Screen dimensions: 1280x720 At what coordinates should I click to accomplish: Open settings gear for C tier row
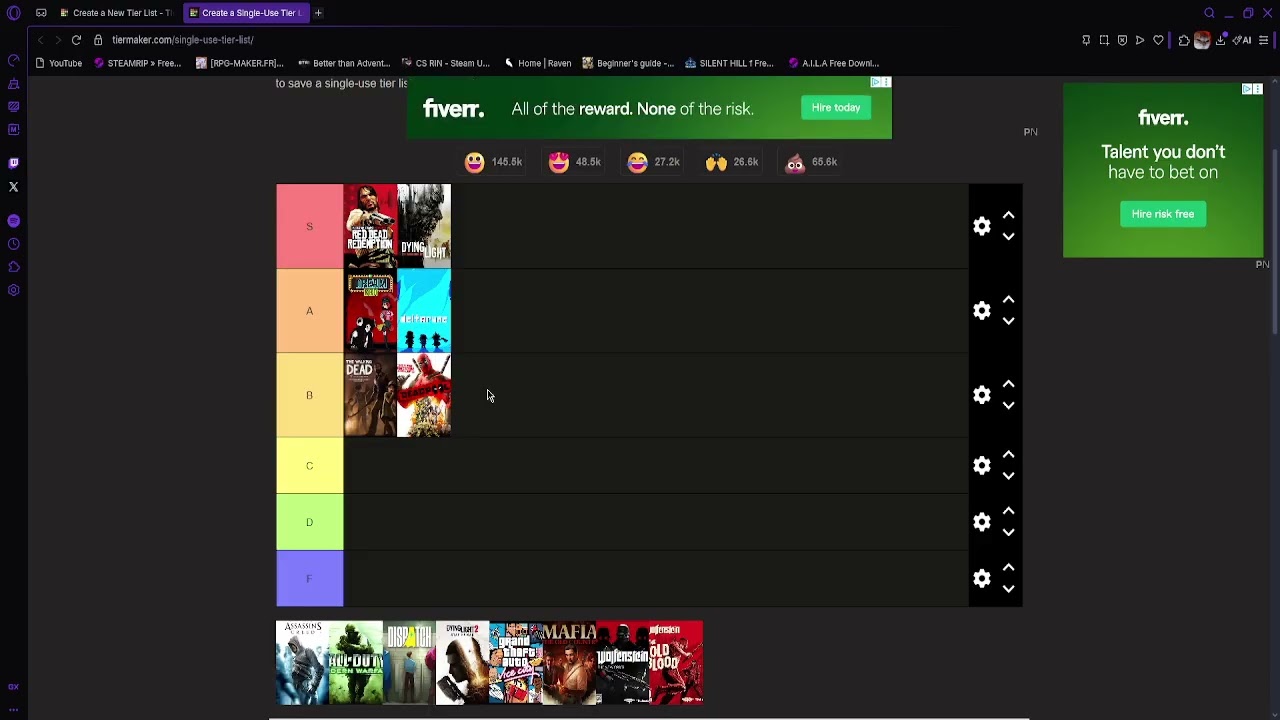982,466
